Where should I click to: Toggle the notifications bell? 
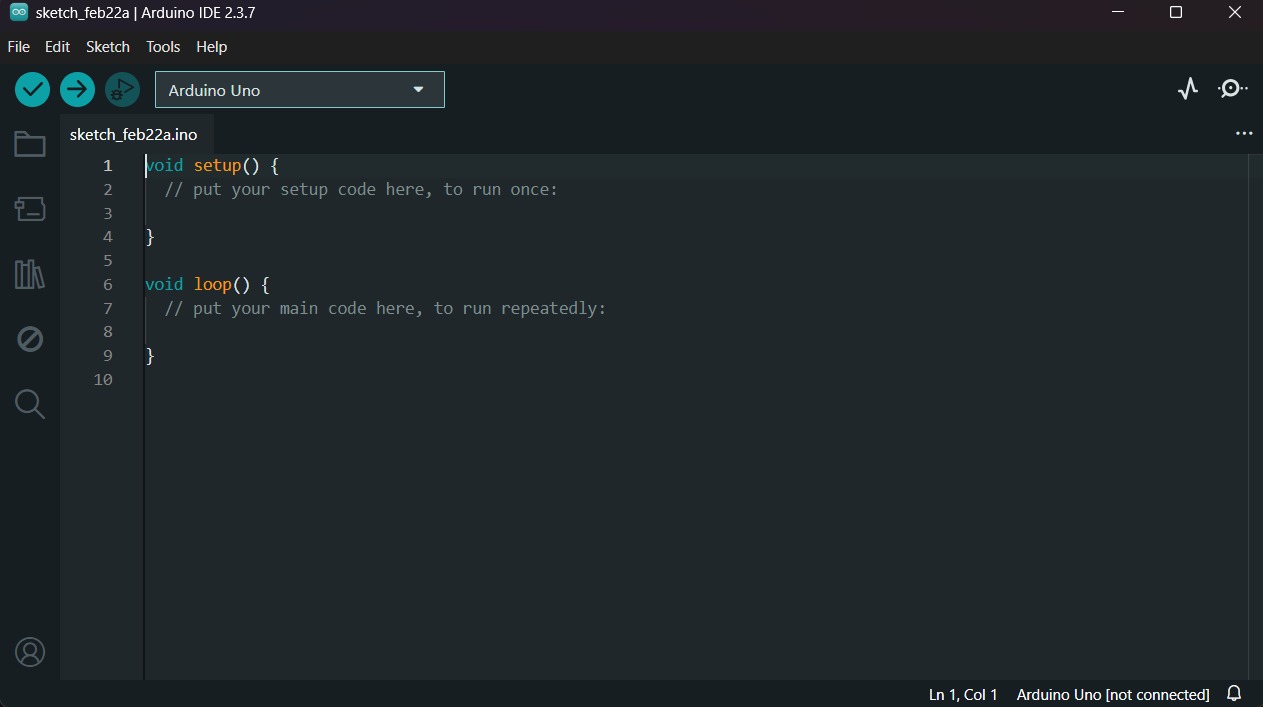click(x=1234, y=694)
